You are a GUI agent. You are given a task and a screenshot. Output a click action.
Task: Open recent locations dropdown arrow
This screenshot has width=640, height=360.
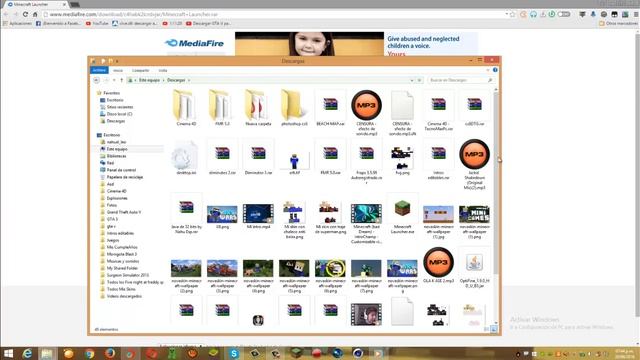coord(114,80)
